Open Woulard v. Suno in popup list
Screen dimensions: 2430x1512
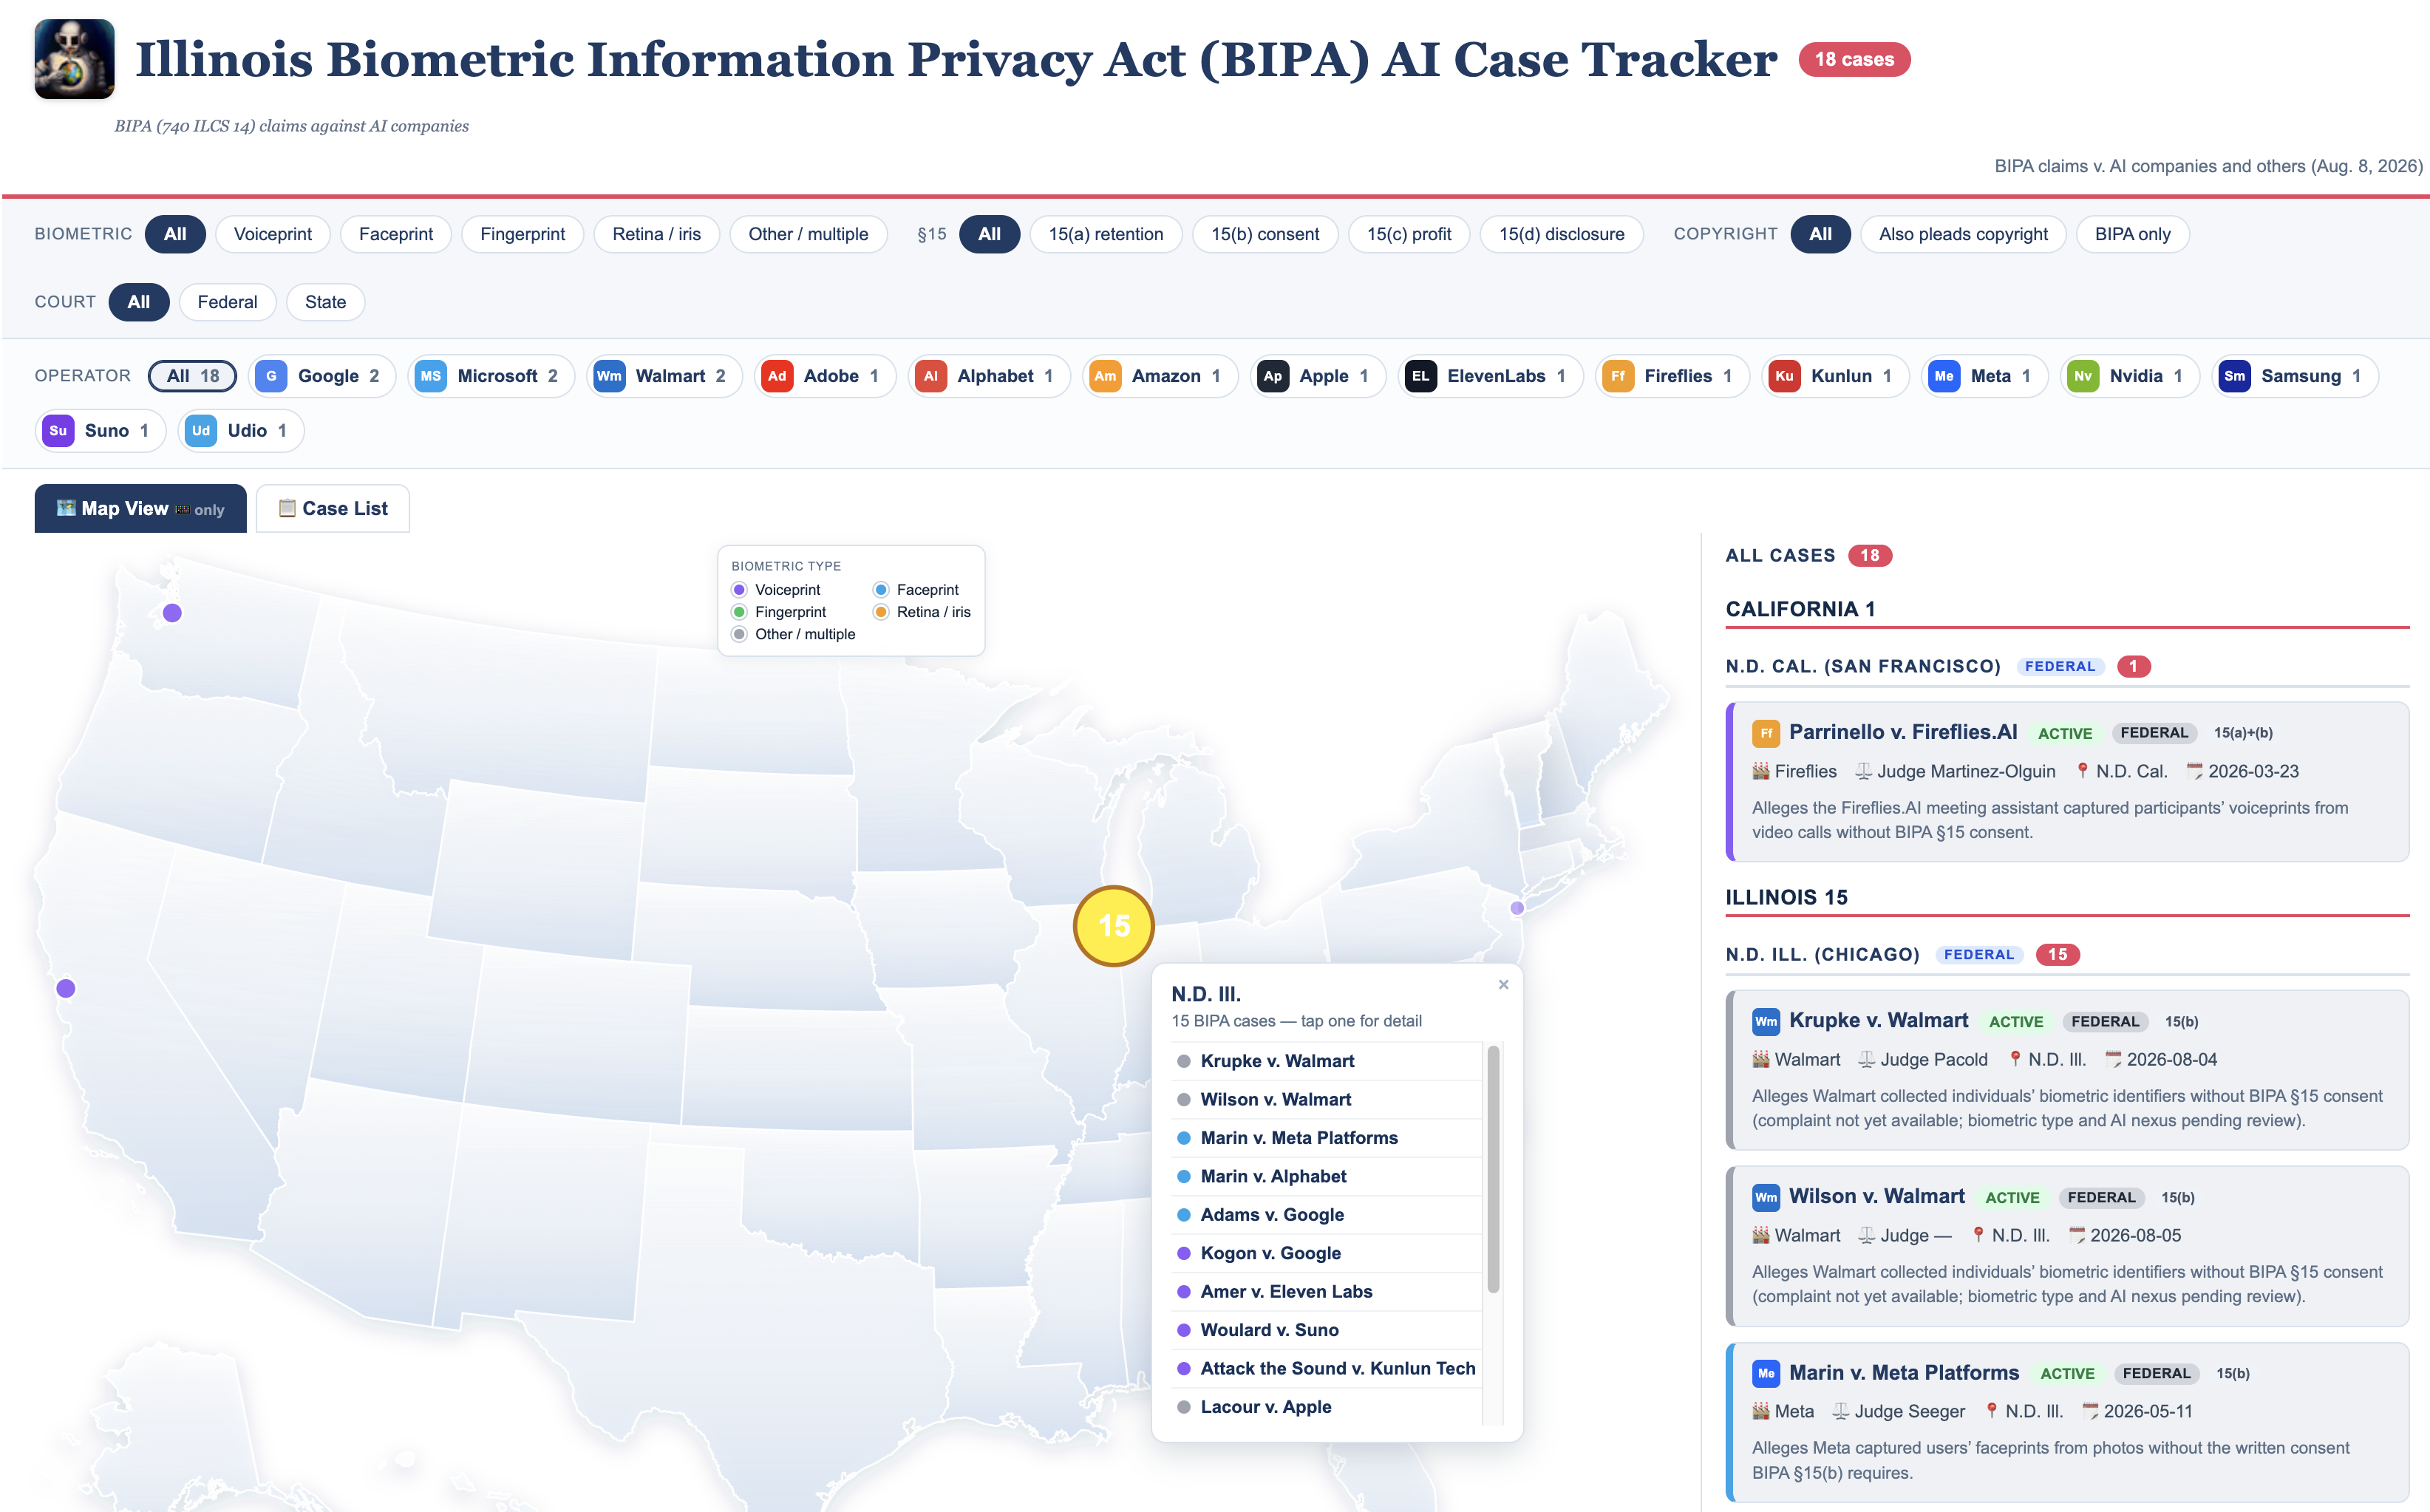[x=1326, y=1330]
